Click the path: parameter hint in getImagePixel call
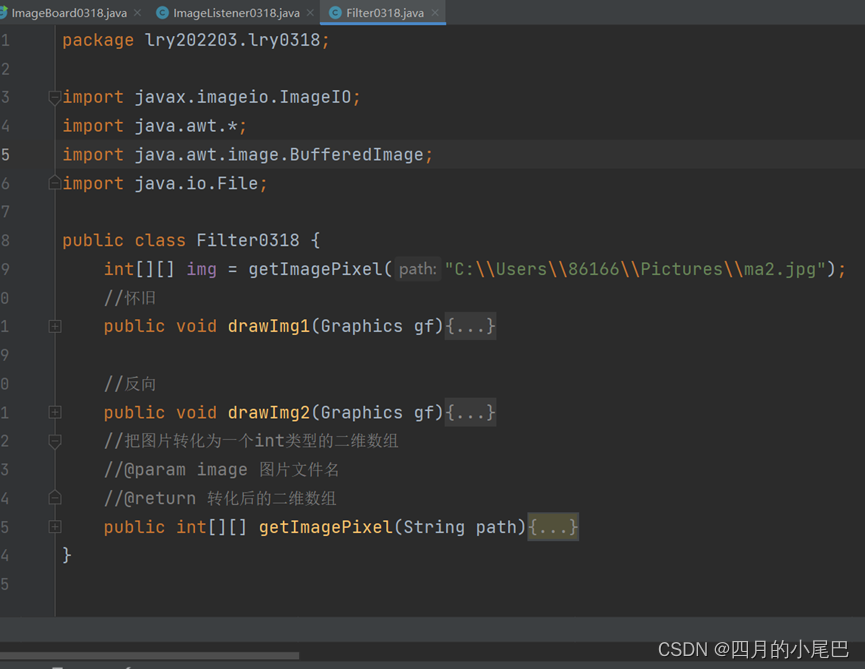The height and width of the screenshot is (669, 865). point(417,269)
